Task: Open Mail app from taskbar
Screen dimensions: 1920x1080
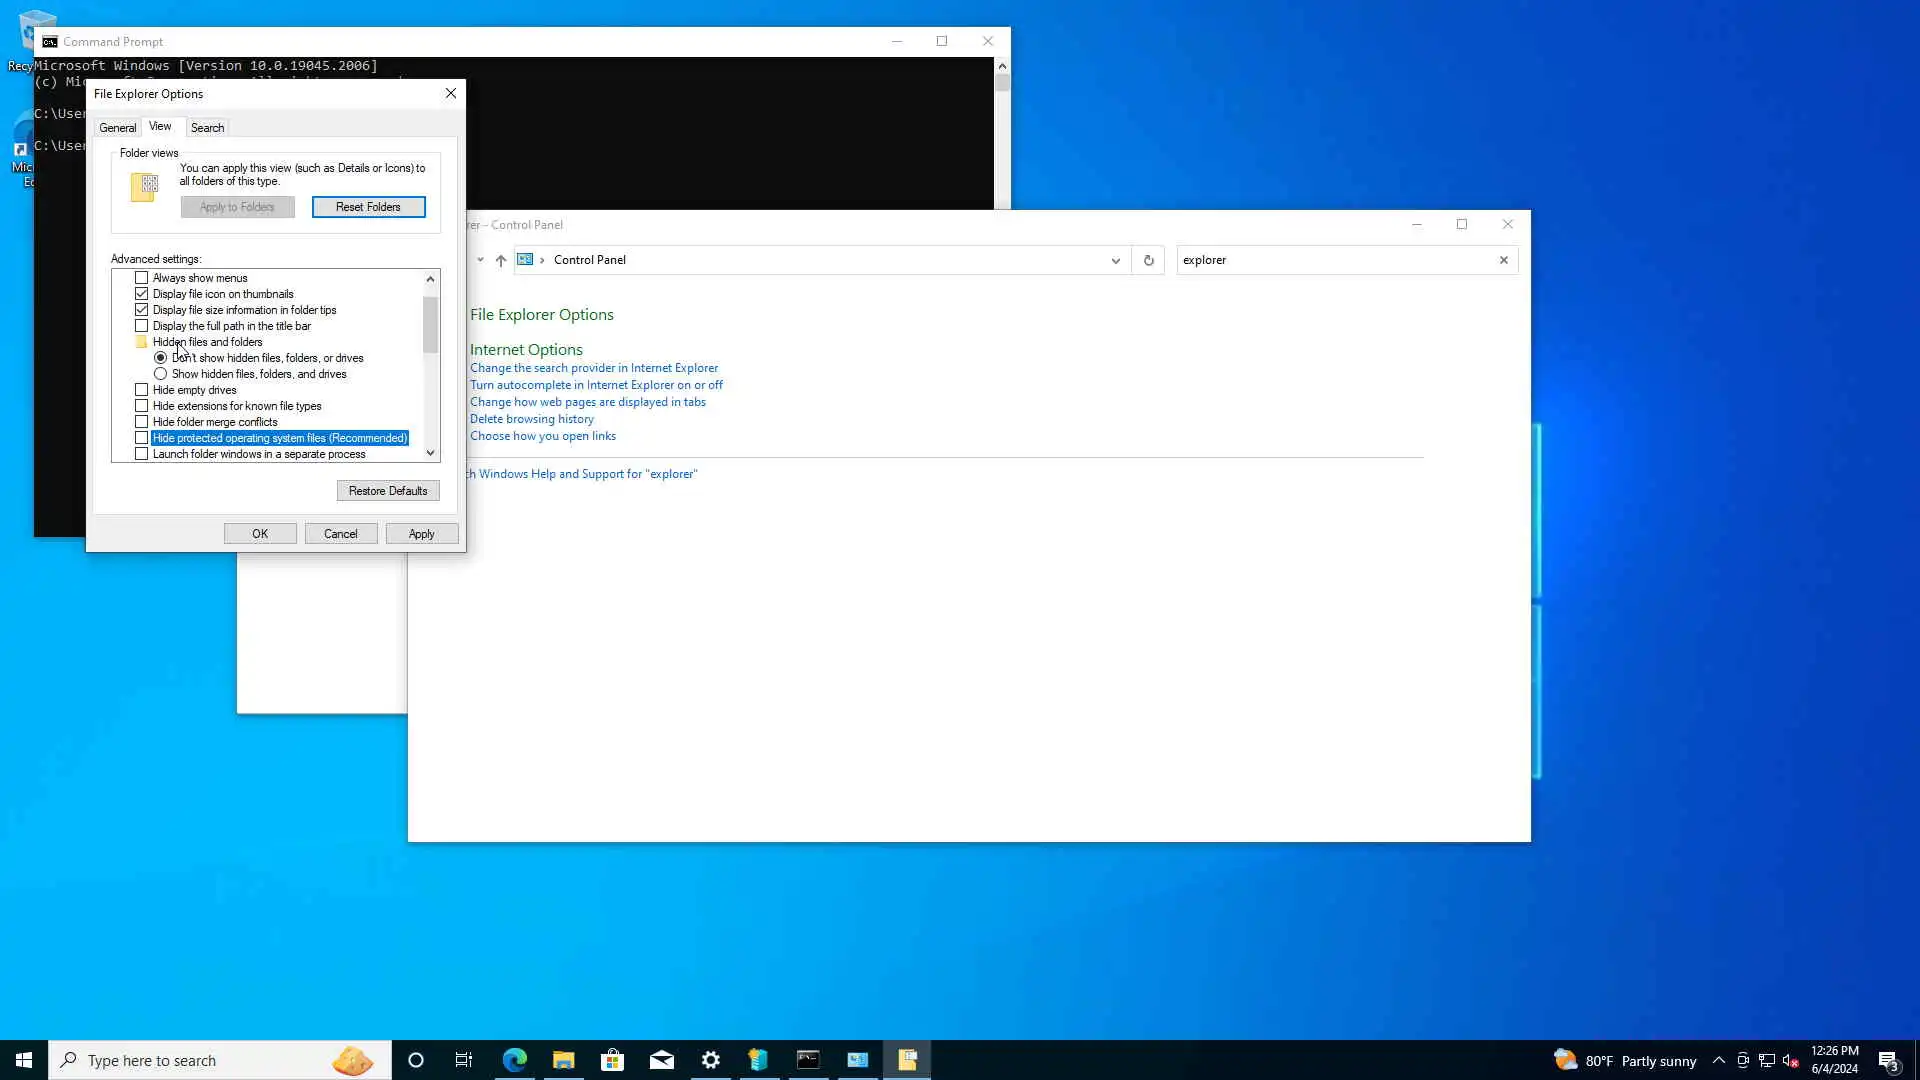Action: point(661,1060)
